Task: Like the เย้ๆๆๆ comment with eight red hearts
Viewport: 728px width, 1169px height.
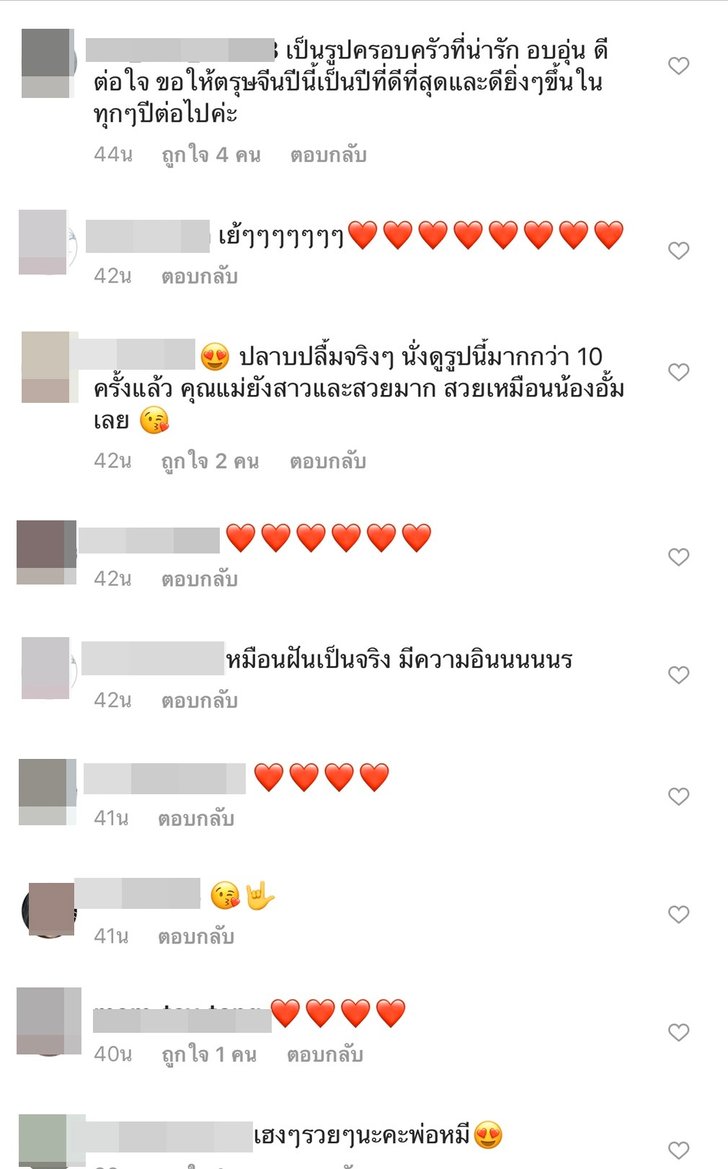Action: [678, 250]
